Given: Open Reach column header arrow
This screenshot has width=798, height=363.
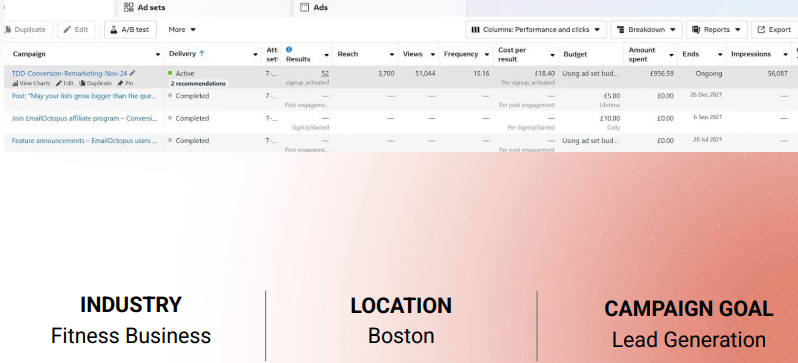Looking at the screenshot, I should point(392,54).
